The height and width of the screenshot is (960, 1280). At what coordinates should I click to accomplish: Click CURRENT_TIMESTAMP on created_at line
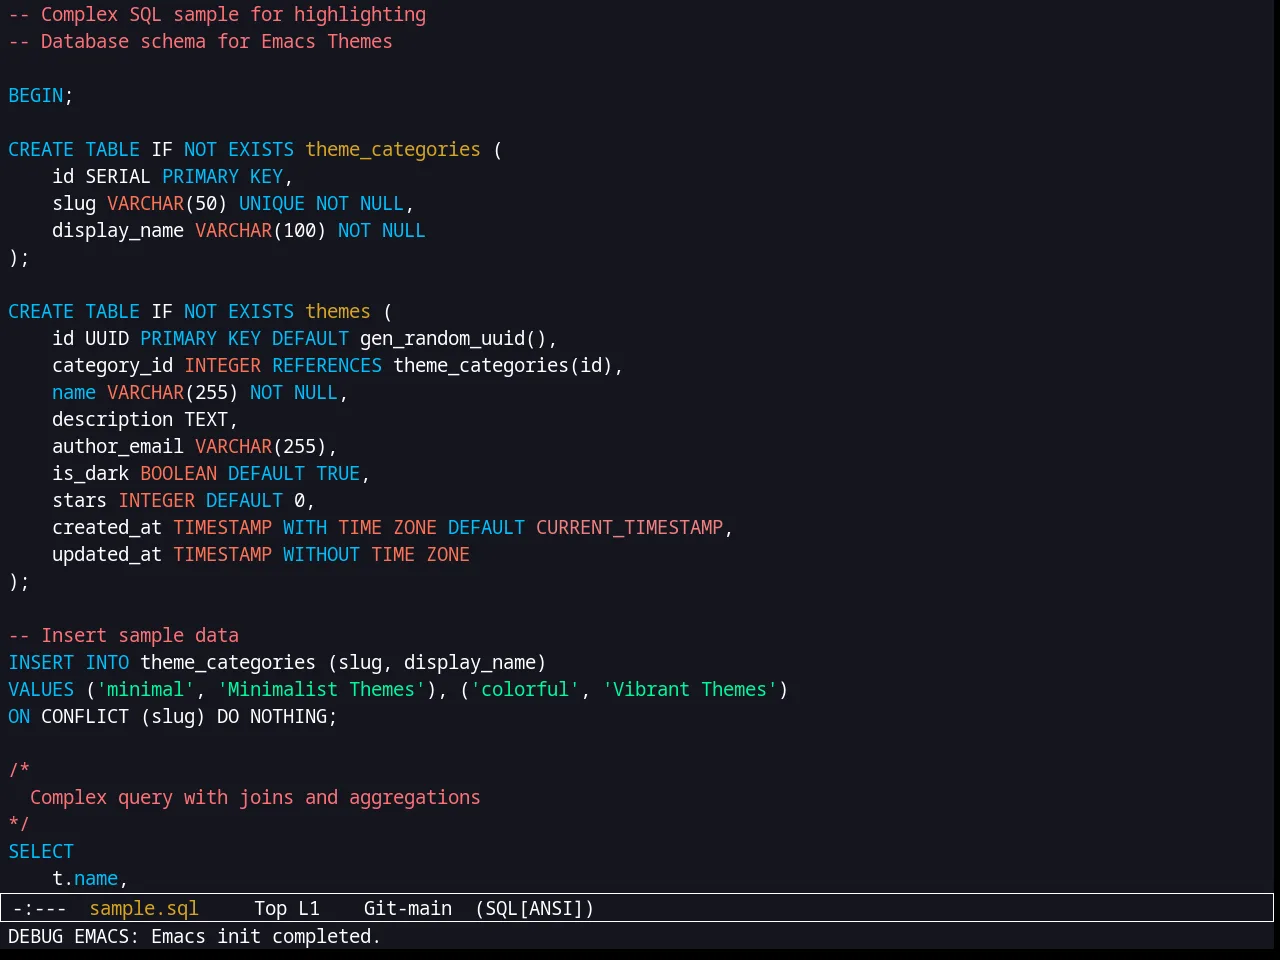click(629, 527)
